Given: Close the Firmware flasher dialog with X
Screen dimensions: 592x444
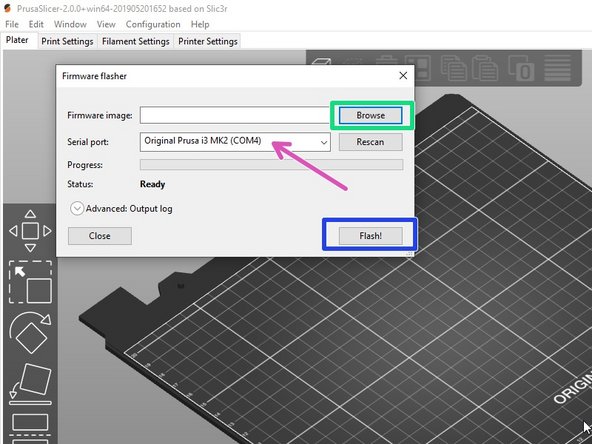Looking at the screenshot, I should tap(403, 76).
